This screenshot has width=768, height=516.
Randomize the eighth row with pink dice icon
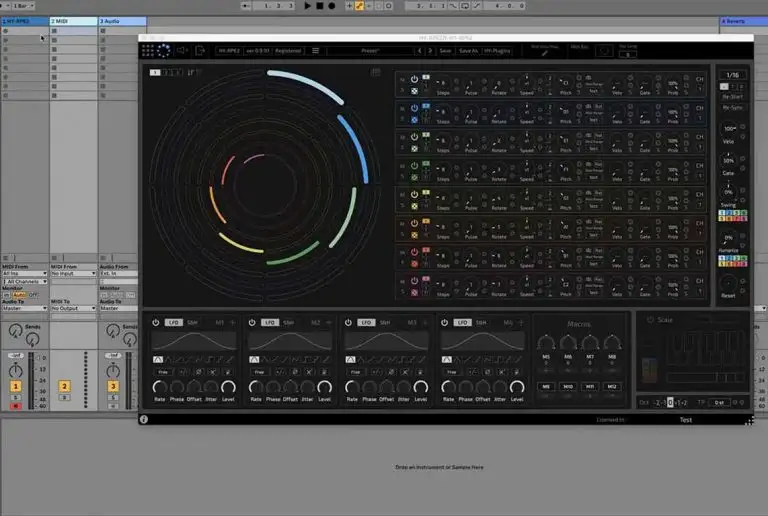coord(414,293)
